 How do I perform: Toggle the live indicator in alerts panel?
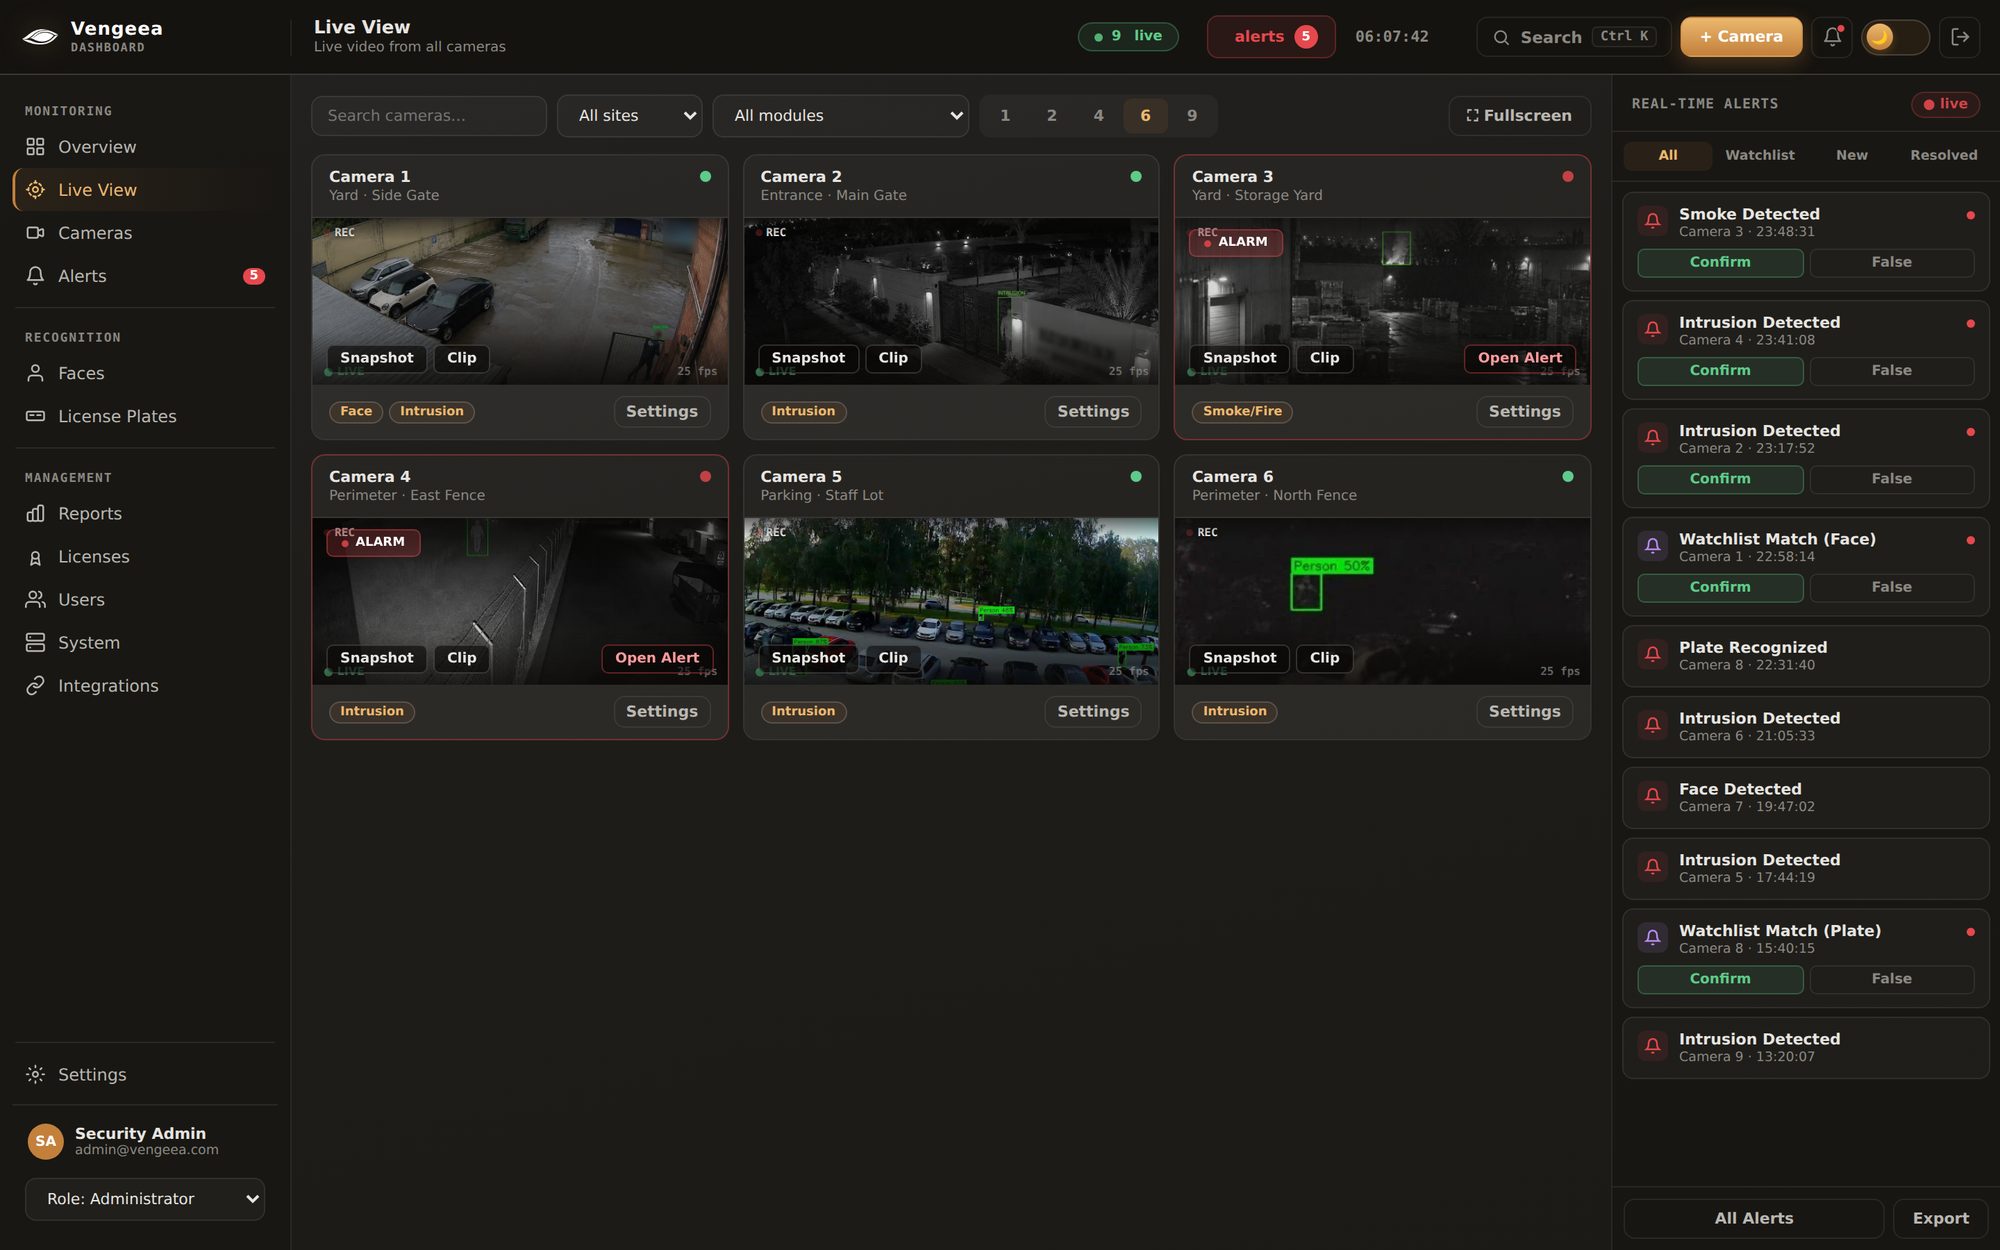pyautogui.click(x=1945, y=104)
